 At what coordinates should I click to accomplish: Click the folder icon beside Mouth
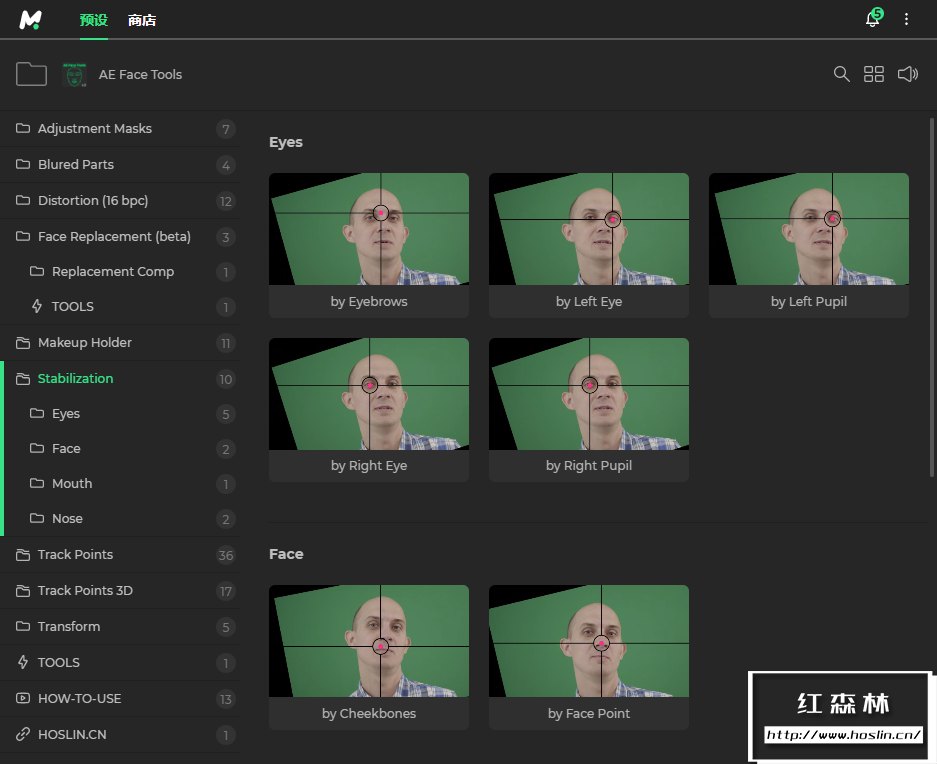(x=37, y=483)
